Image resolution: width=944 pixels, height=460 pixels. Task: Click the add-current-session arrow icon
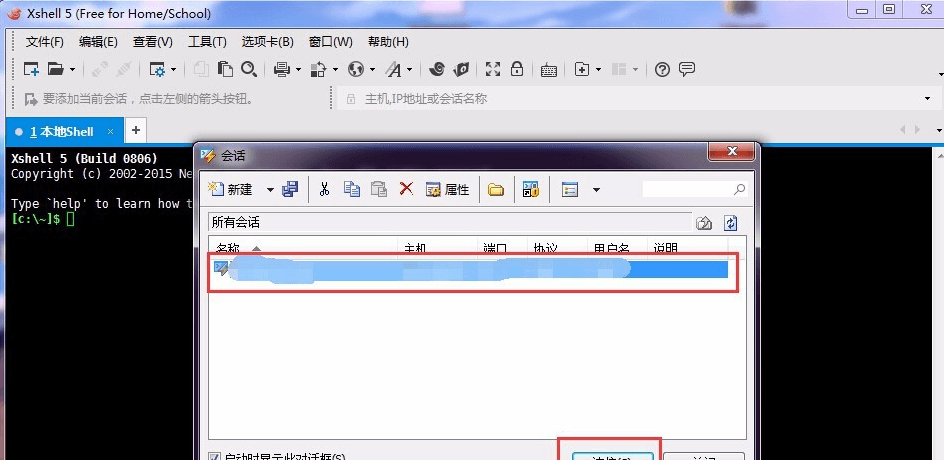[x=31, y=99]
